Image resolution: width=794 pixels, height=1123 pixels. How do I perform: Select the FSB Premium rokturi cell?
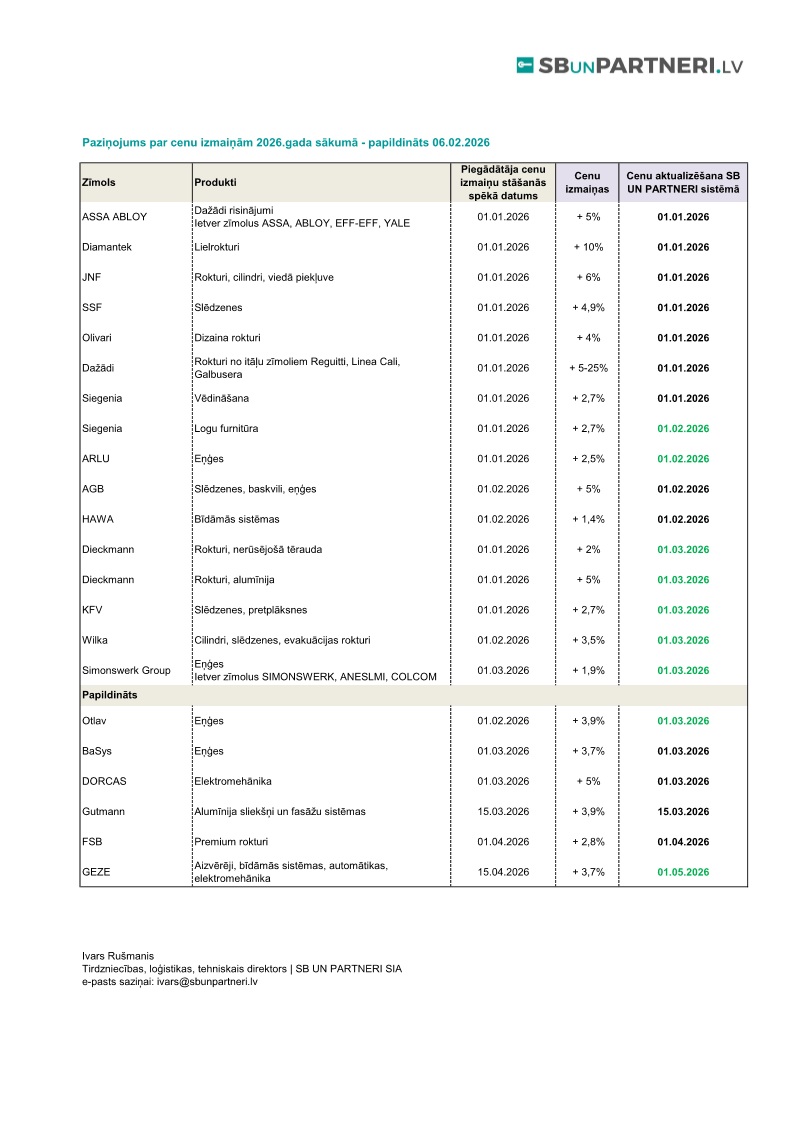(230, 842)
